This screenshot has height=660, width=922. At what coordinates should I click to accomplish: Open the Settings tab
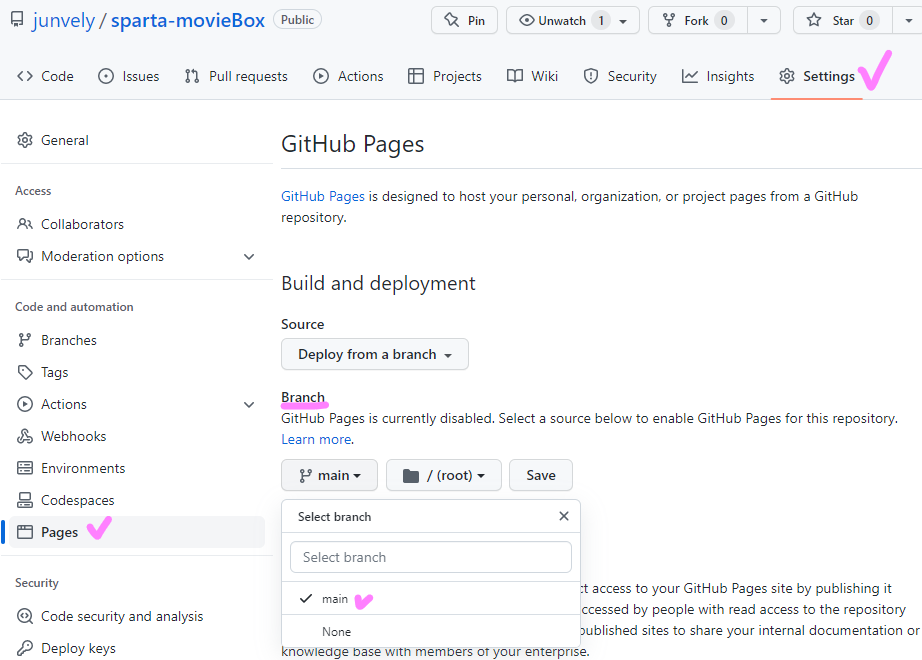[x=817, y=76]
